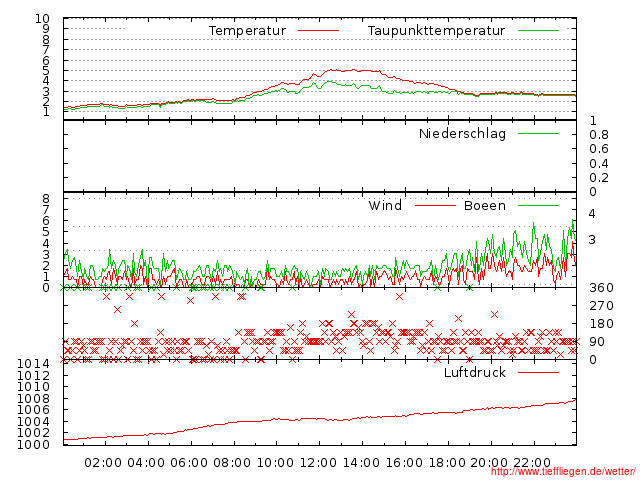640x480 pixels.
Task: Click the 1000 pressure axis label
Action: tap(33, 444)
